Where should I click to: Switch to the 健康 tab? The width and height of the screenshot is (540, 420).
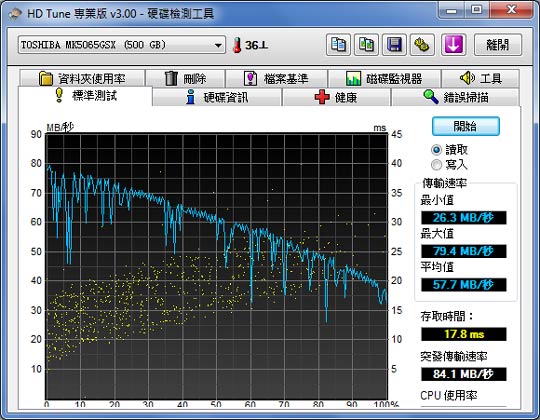336,97
